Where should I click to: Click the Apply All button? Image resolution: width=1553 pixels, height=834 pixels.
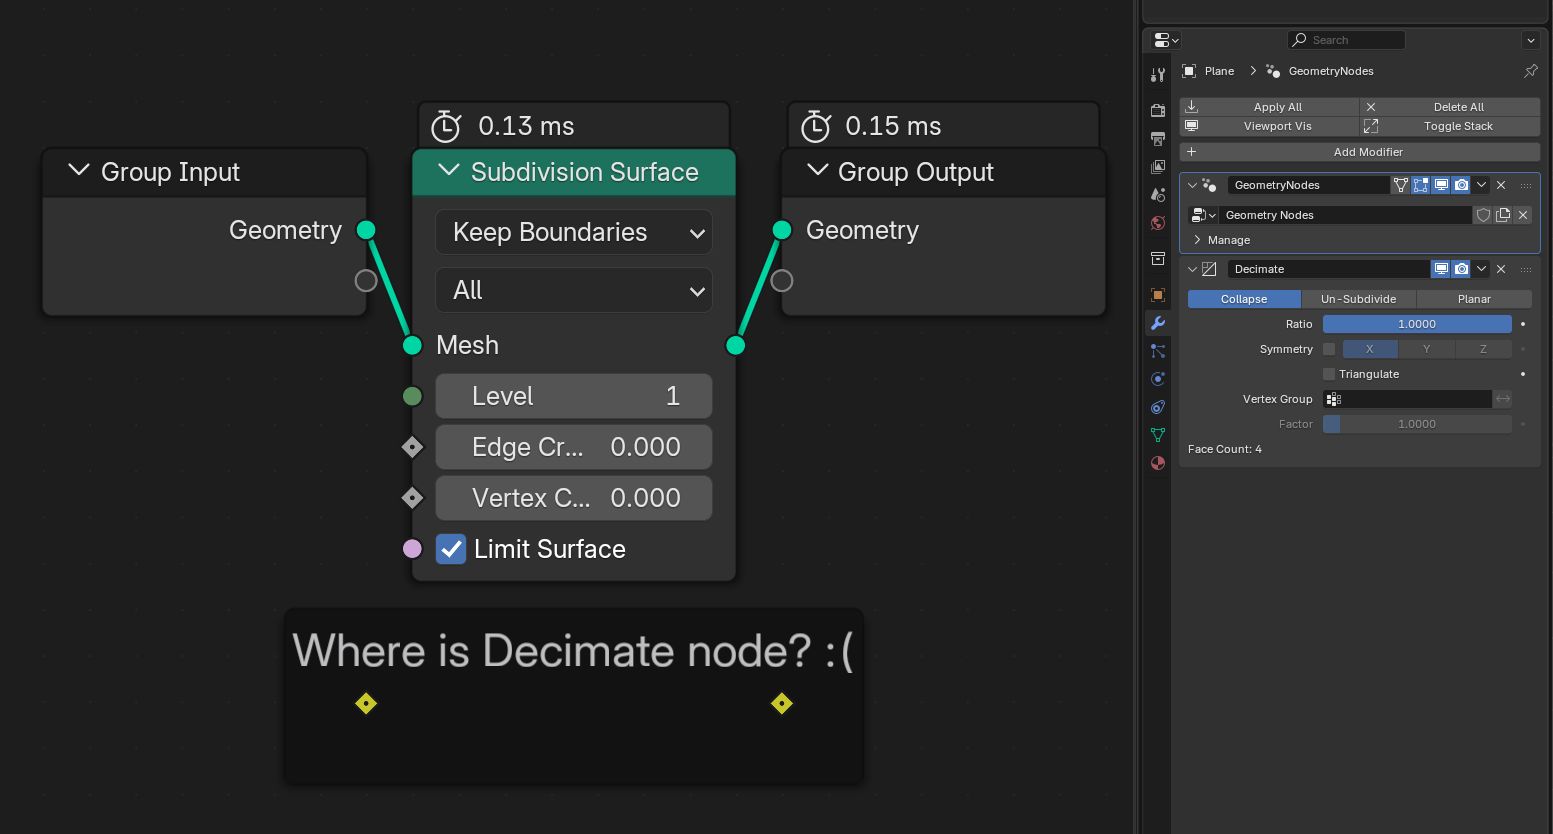pos(1269,107)
